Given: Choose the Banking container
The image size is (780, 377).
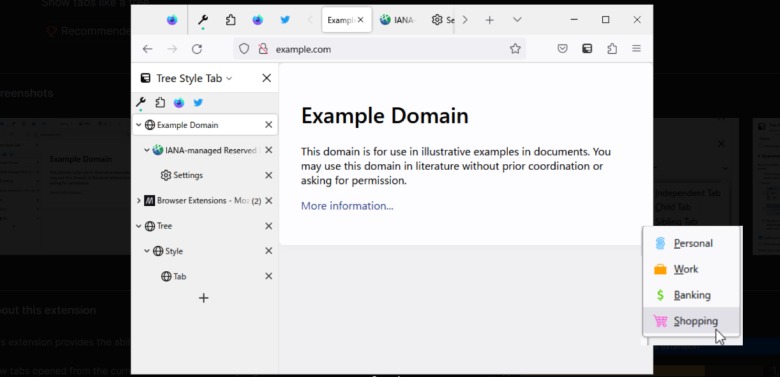Looking at the screenshot, I should click(691, 295).
